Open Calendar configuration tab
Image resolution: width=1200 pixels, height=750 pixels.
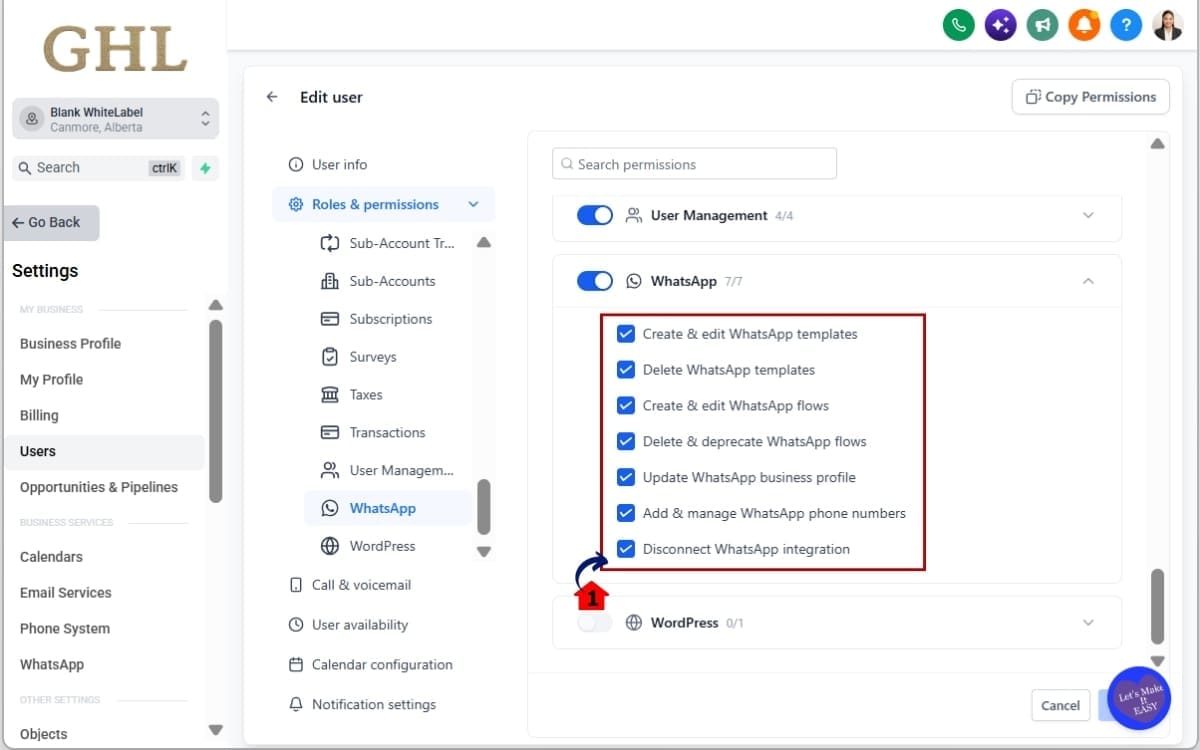[370, 665]
